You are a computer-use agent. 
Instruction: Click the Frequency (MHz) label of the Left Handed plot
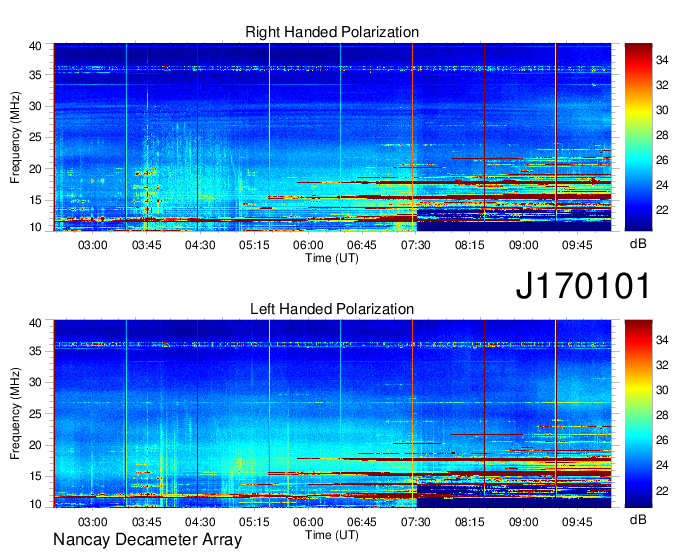click(15, 414)
